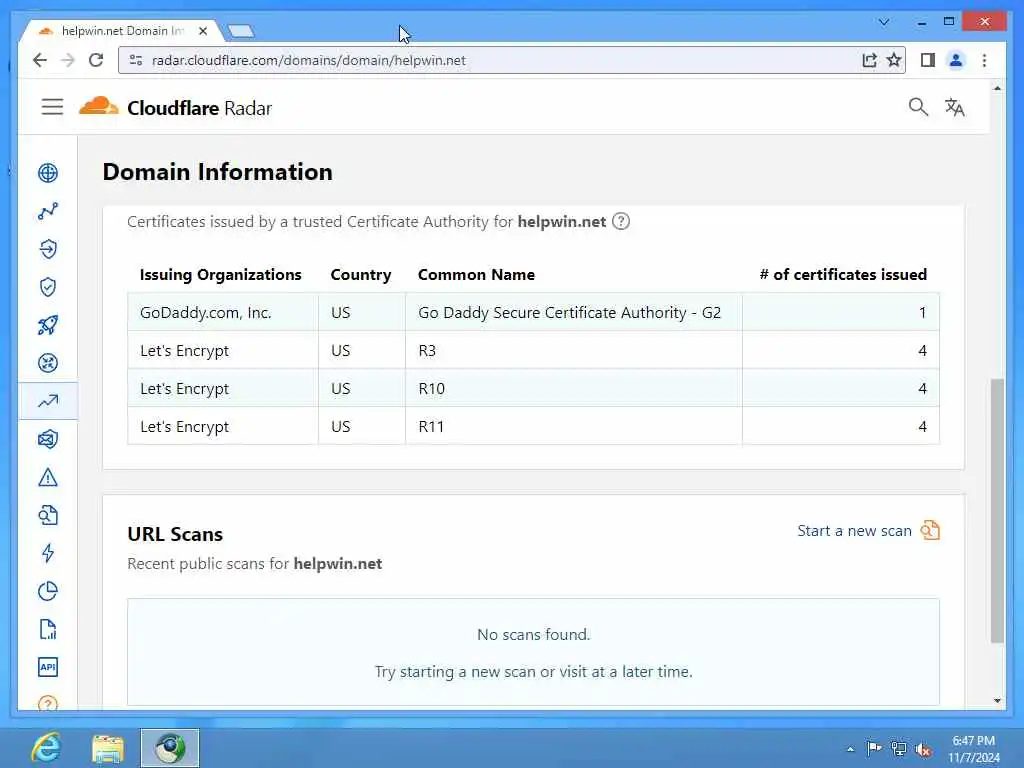Click the scrollbar down arrow

(x=997, y=701)
